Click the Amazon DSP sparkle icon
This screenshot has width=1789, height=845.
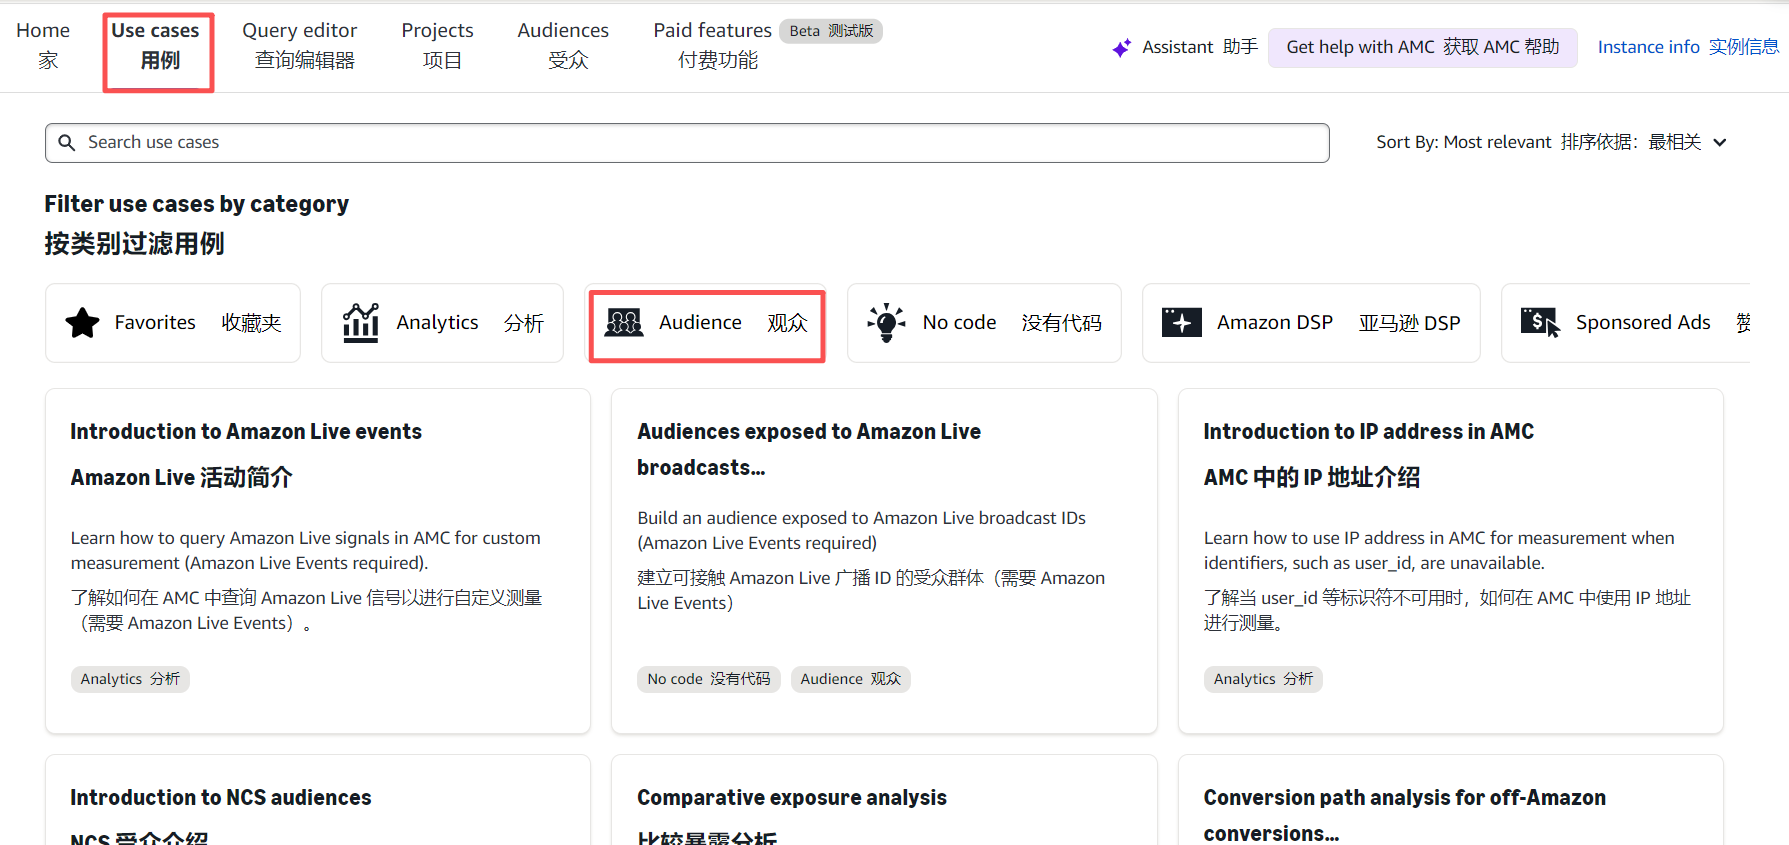(1181, 323)
